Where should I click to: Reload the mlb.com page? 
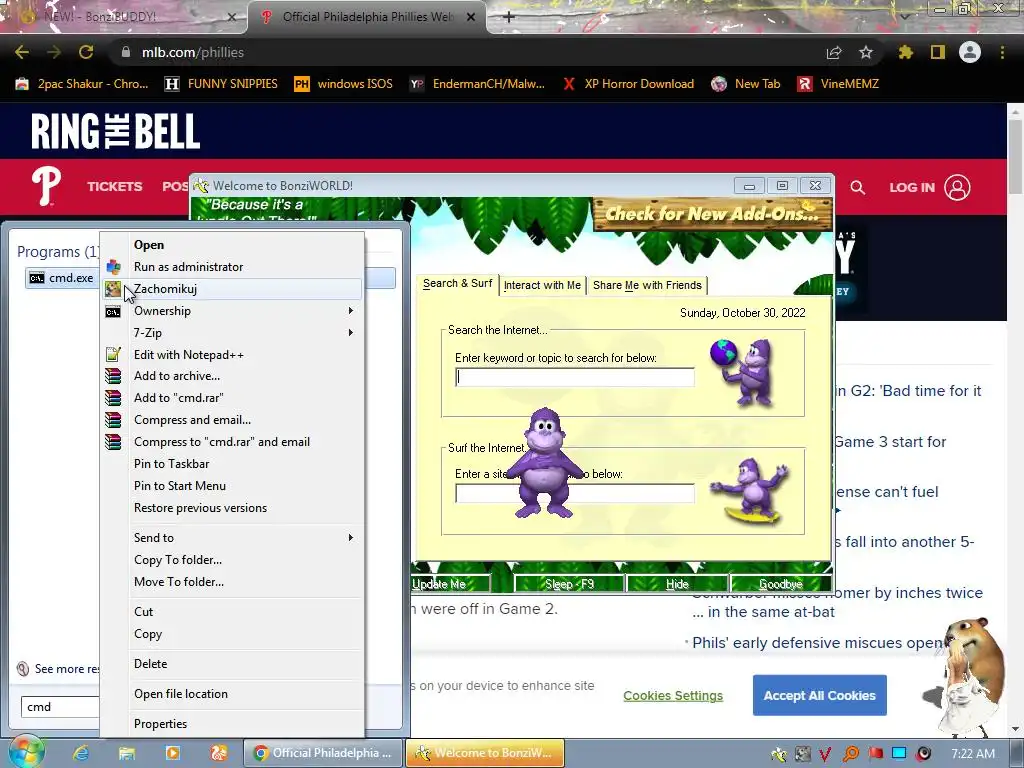click(x=86, y=52)
